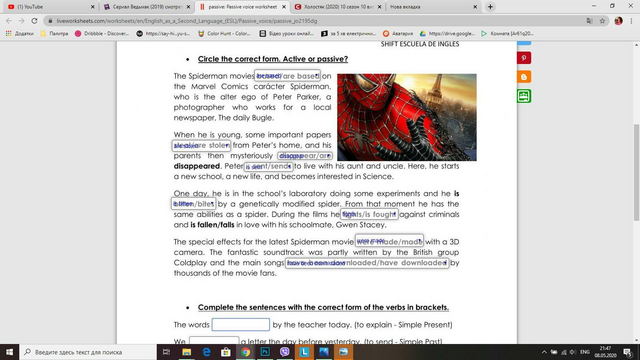640x360 pixels.
Task: Click the orange Blogger share icon
Action: click(x=524, y=77)
